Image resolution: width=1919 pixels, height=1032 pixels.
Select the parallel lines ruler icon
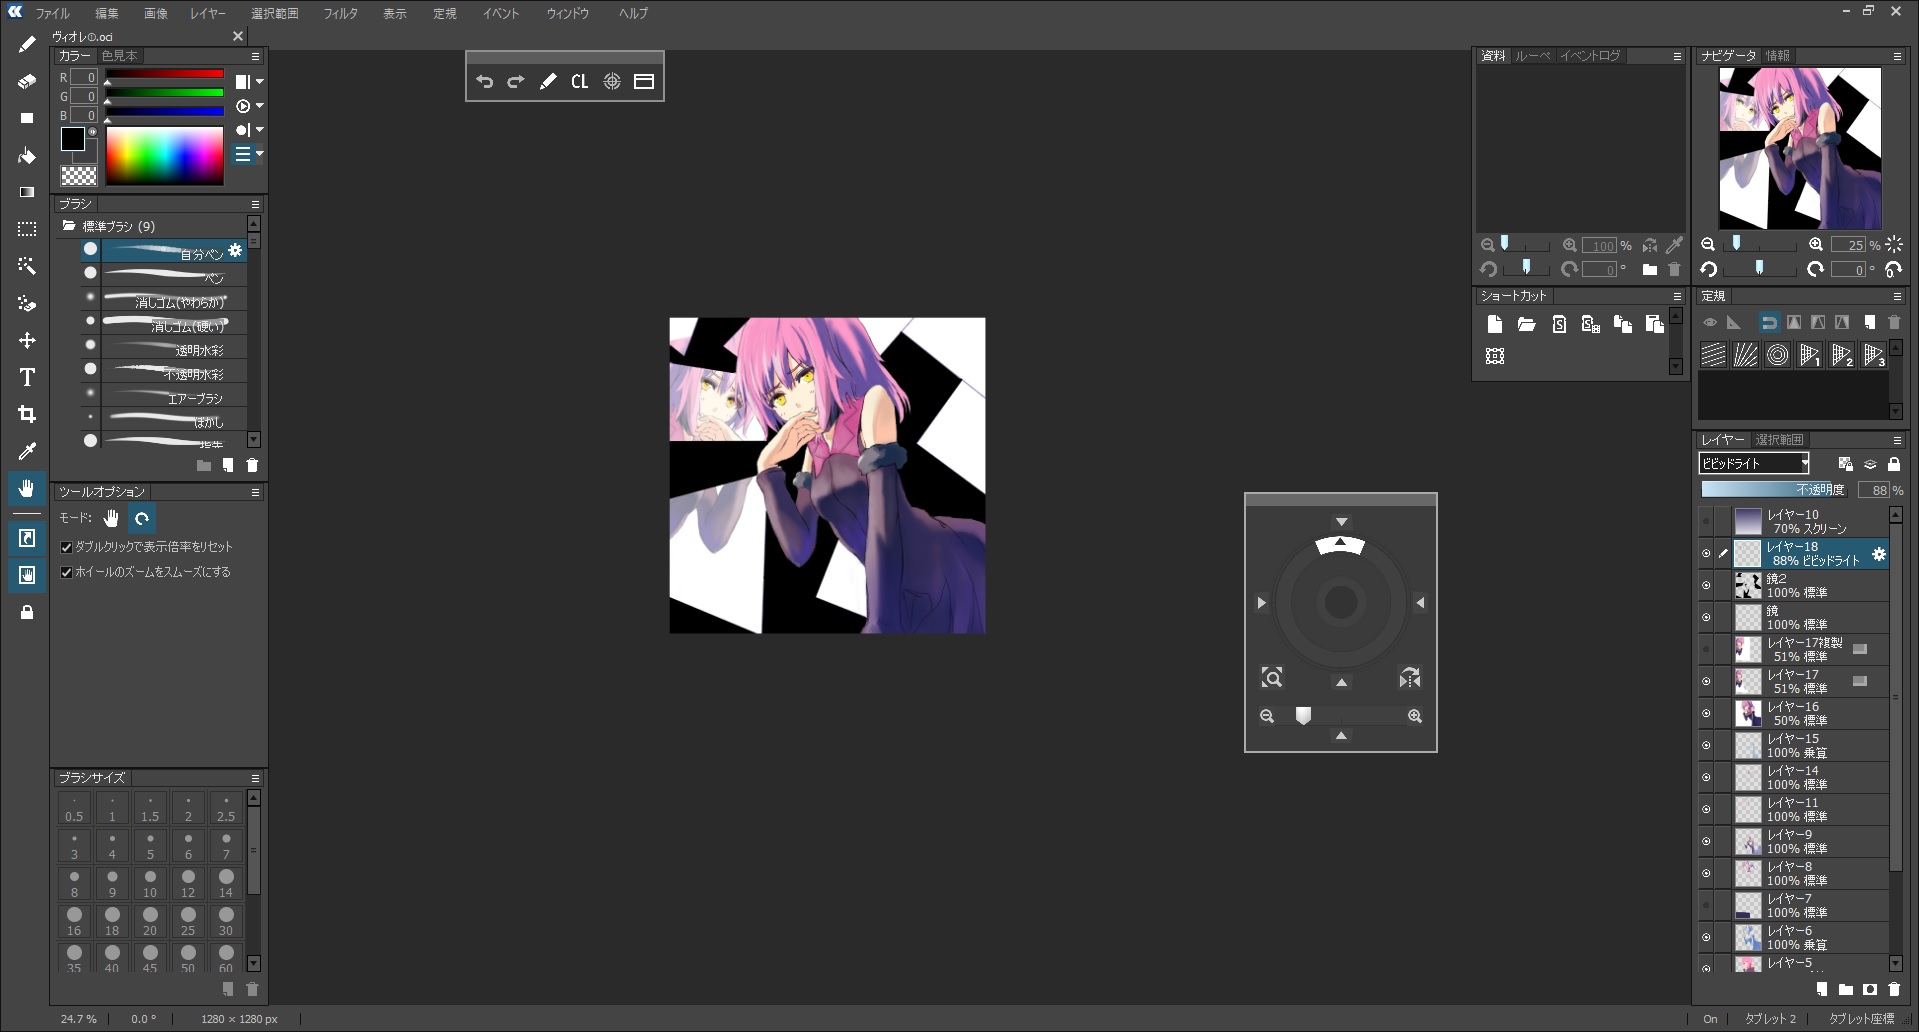(1713, 355)
